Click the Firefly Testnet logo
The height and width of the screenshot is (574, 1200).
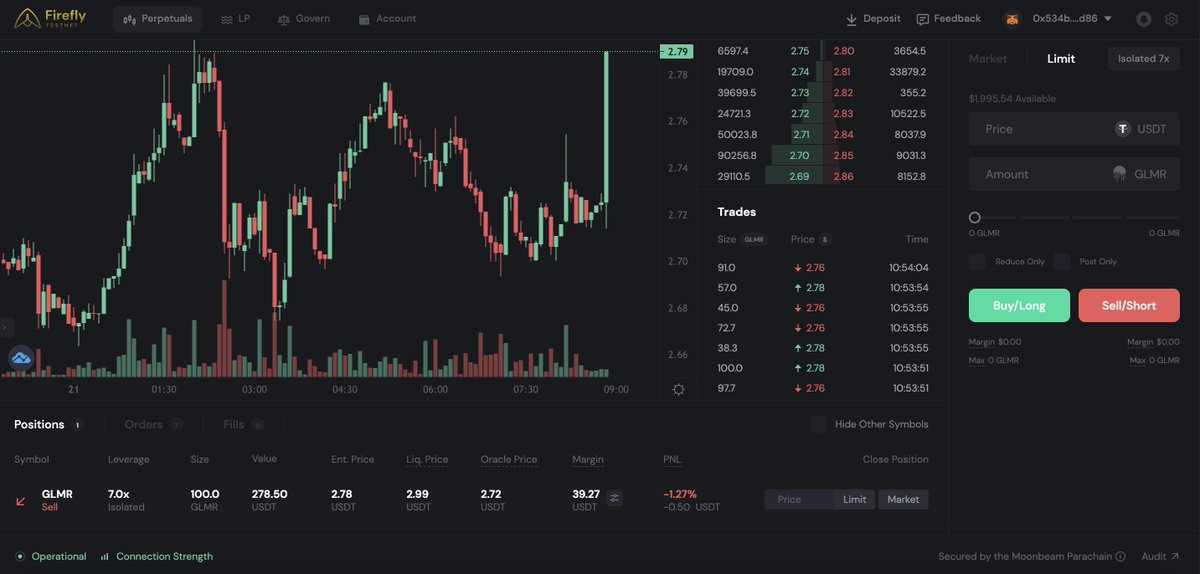(51, 18)
